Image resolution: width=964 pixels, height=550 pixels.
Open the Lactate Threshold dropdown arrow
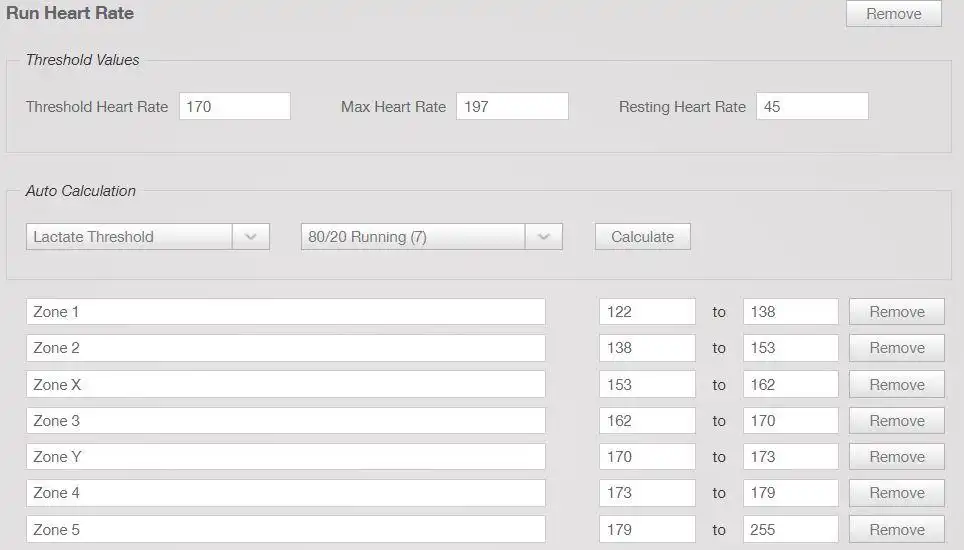[251, 237]
